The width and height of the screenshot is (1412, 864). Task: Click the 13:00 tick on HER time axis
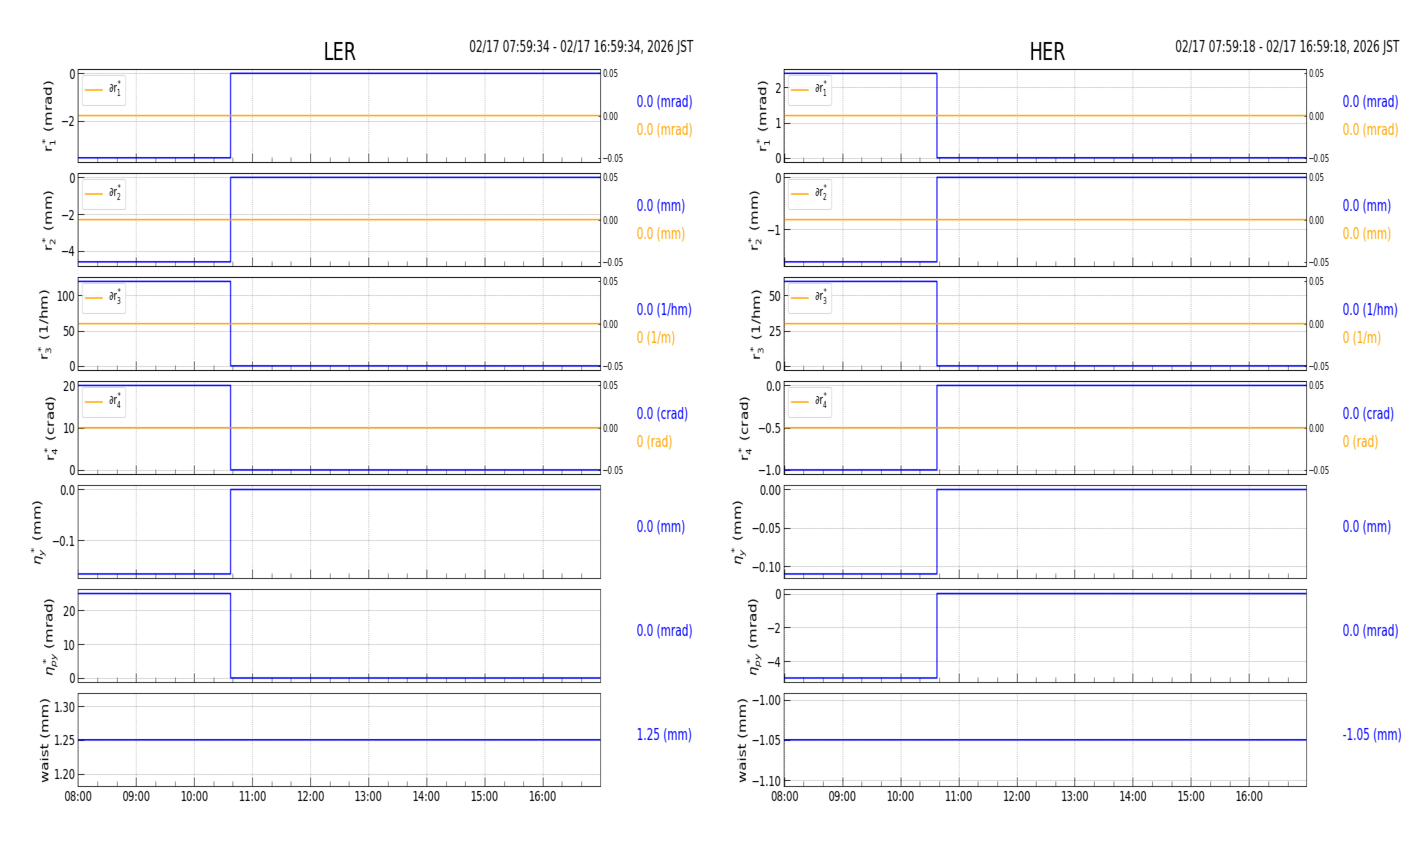coord(1074,797)
